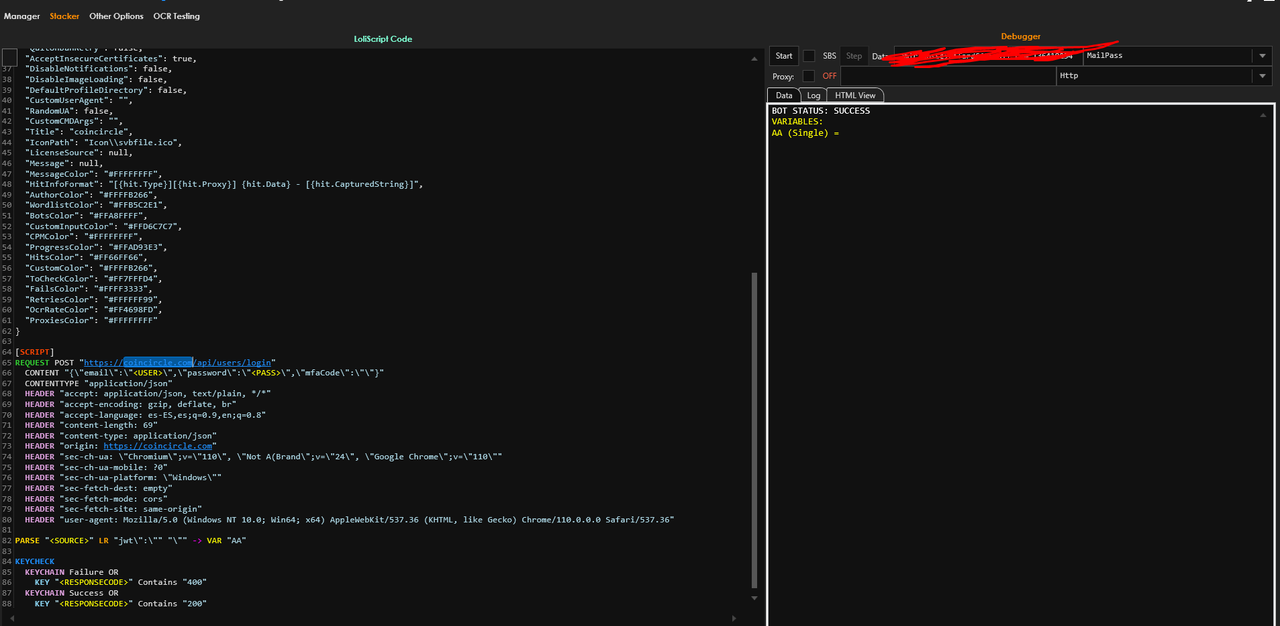Click the code editor scroll down arrow
The width and height of the screenshot is (1280, 626).
tap(755, 598)
